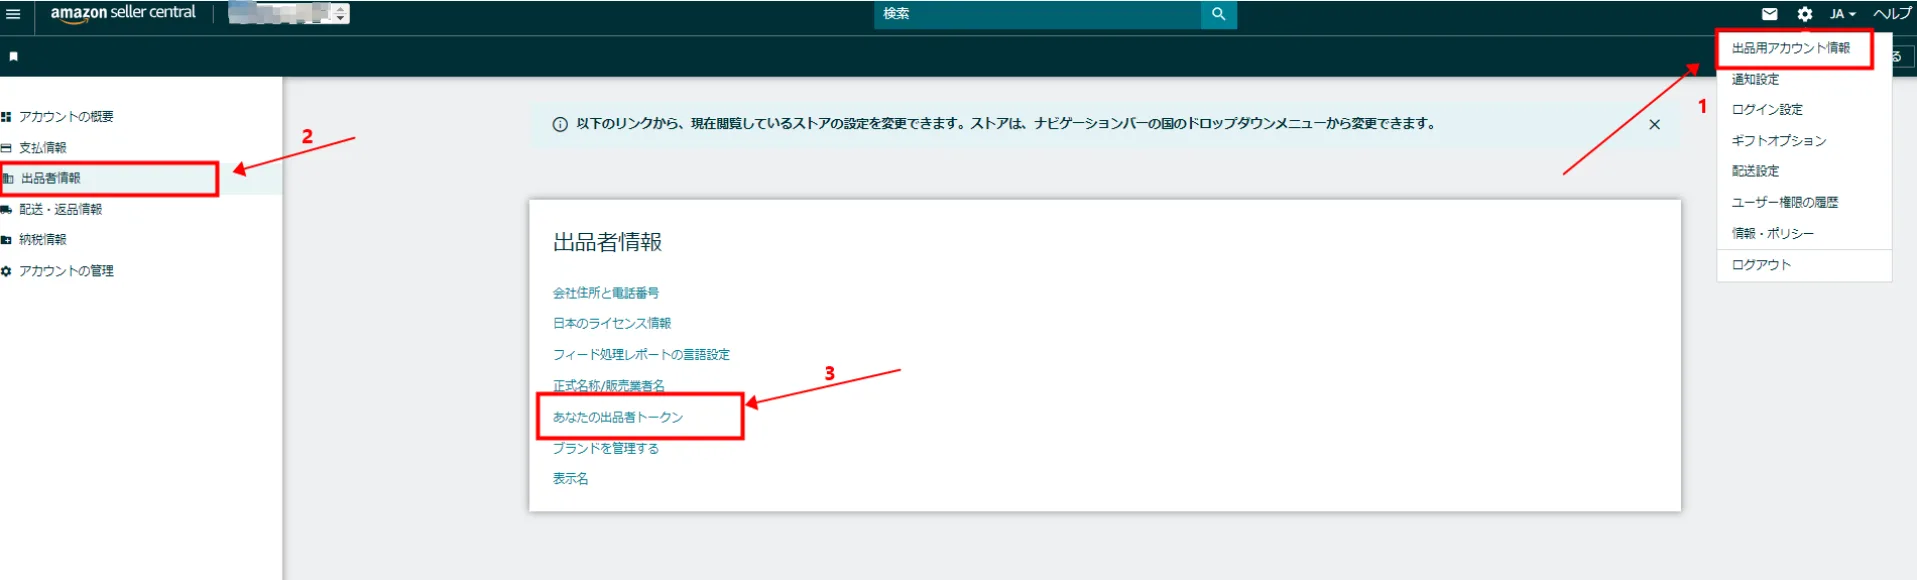
Task: Click the 納税情報 icon
Action: (6, 240)
